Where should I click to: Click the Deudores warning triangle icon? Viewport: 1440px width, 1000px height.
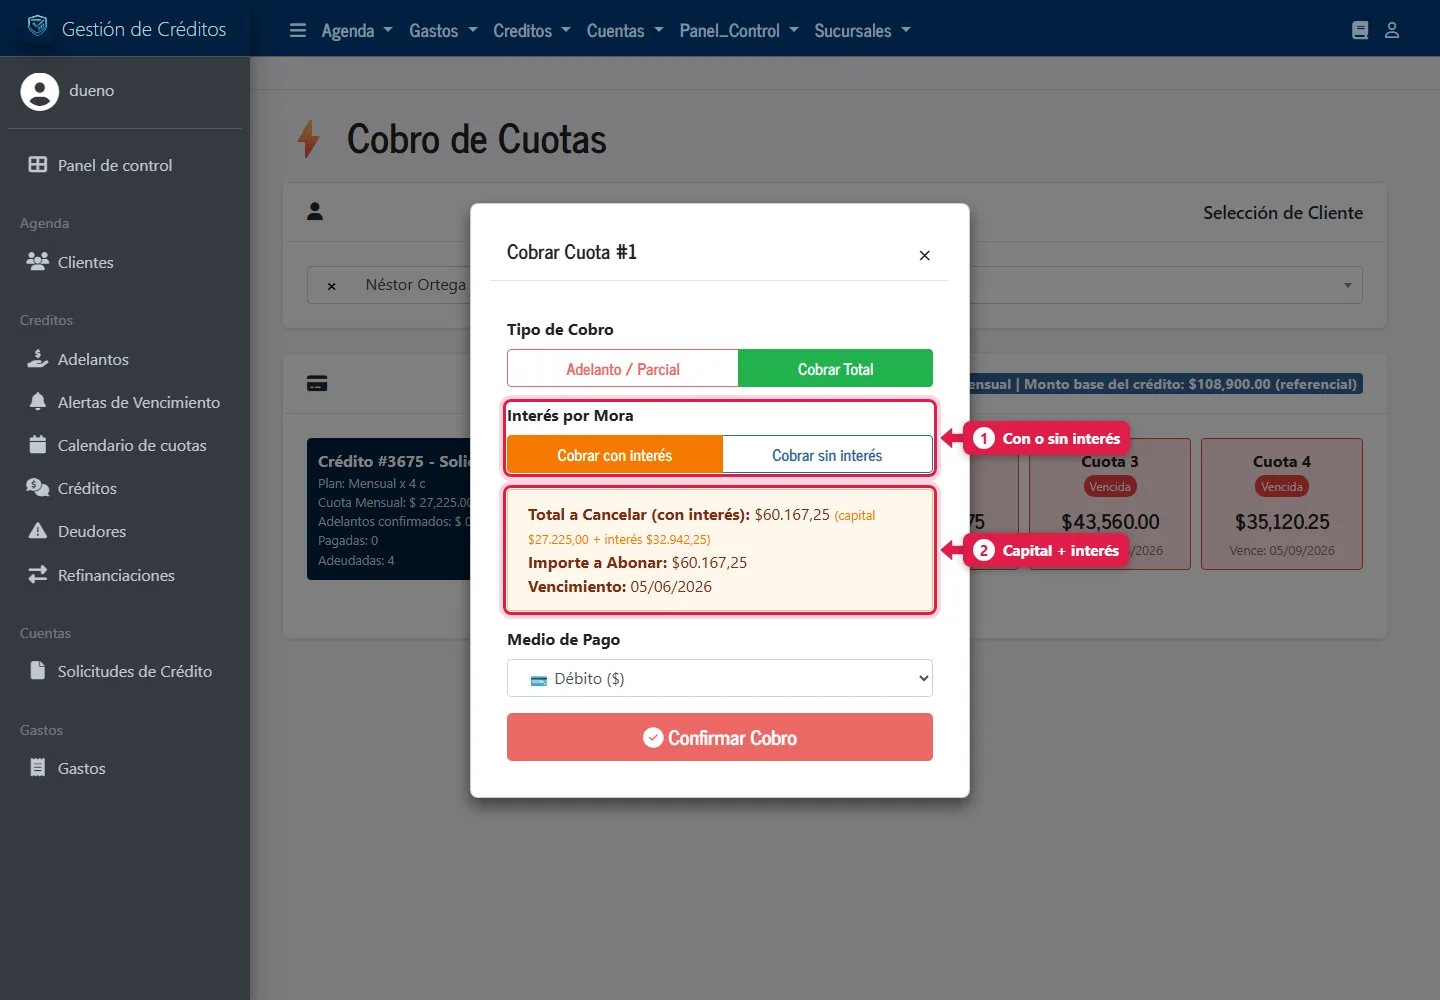[38, 531]
